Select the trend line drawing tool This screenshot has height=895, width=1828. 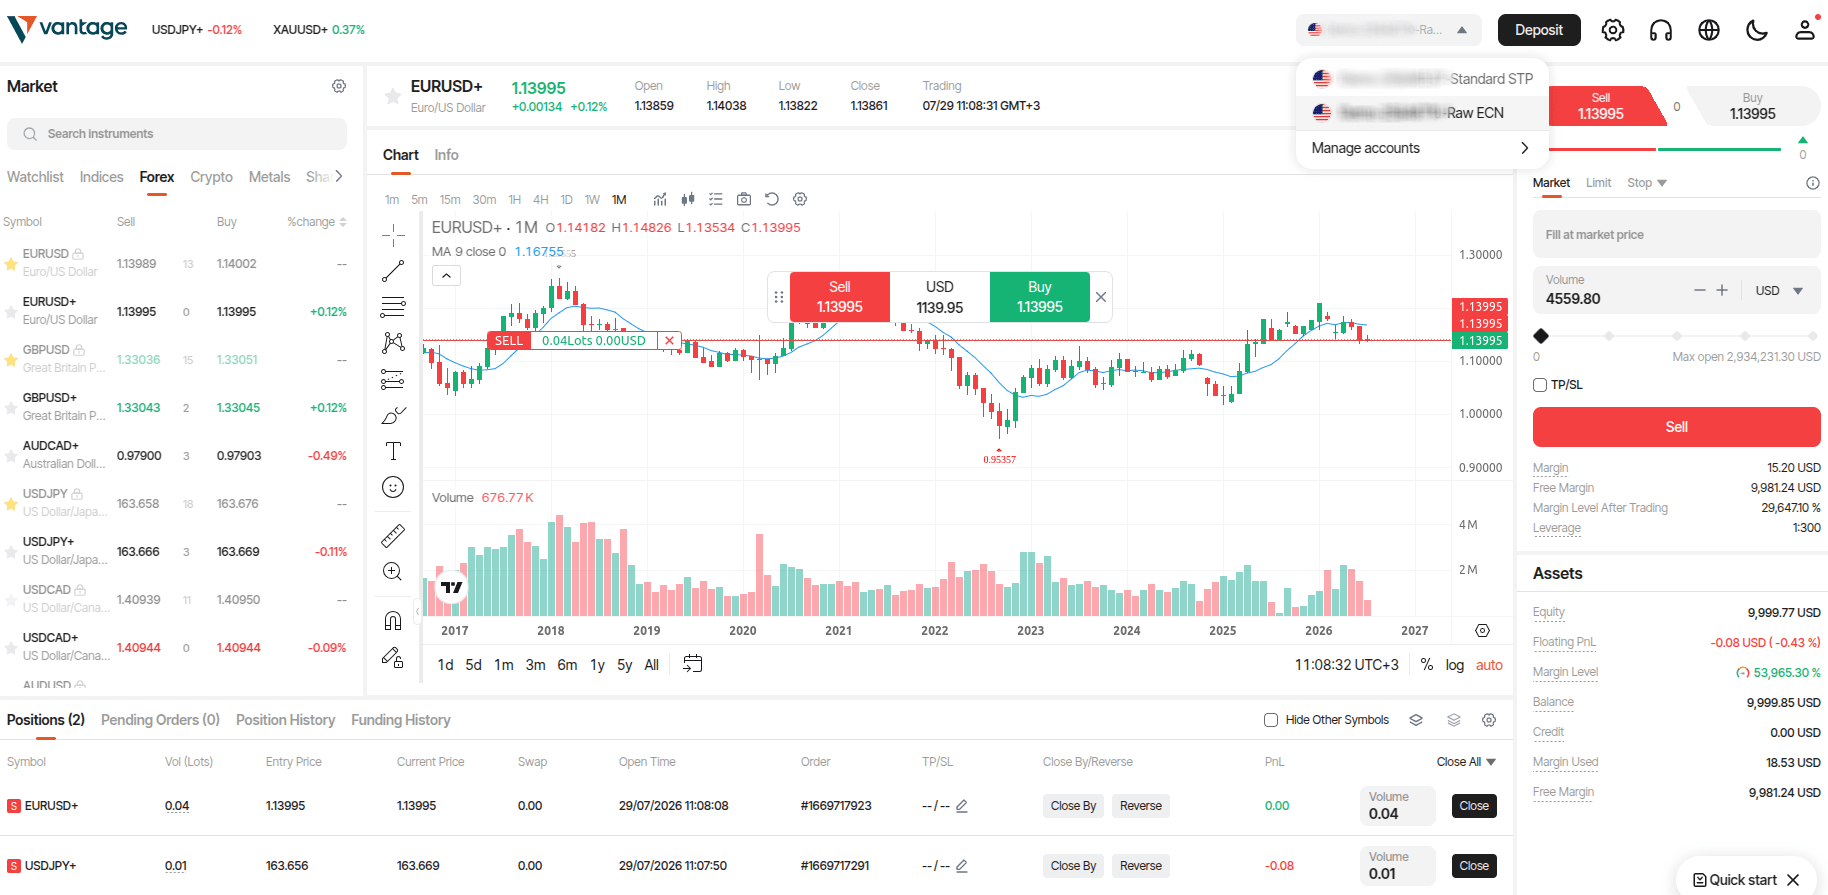[x=393, y=271]
